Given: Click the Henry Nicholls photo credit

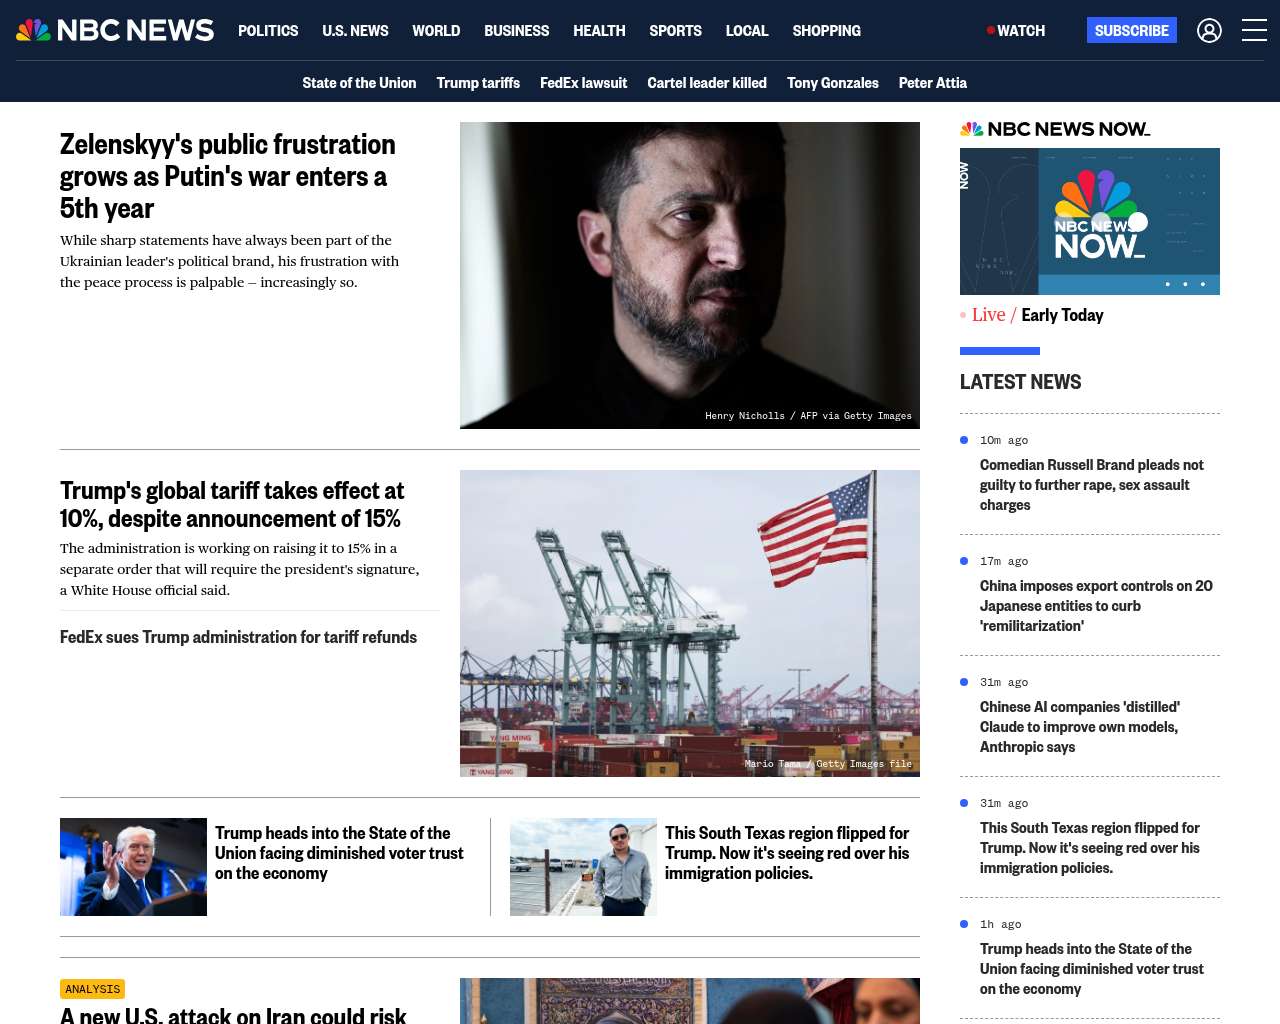Looking at the screenshot, I should tap(808, 416).
